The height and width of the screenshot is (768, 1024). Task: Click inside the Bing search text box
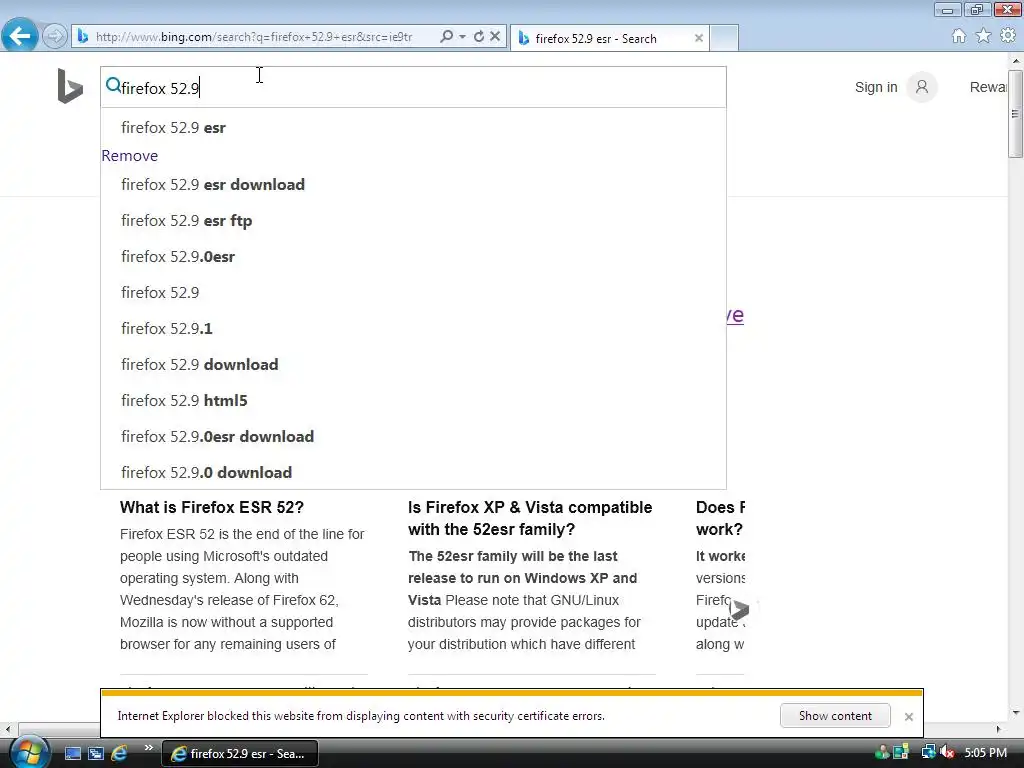pos(413,88)
